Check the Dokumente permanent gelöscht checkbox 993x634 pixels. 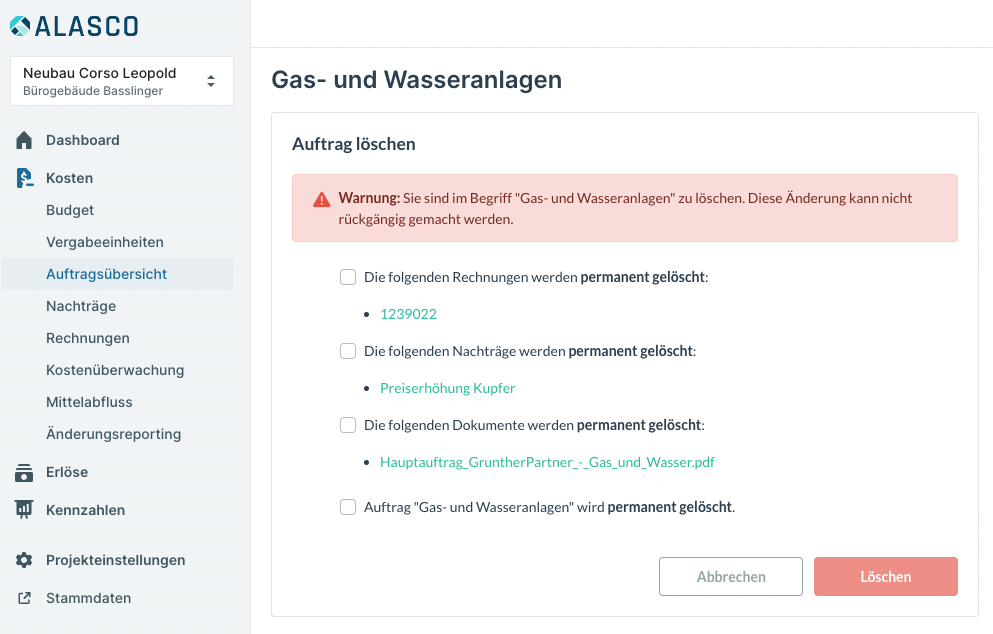pos(348,425)
